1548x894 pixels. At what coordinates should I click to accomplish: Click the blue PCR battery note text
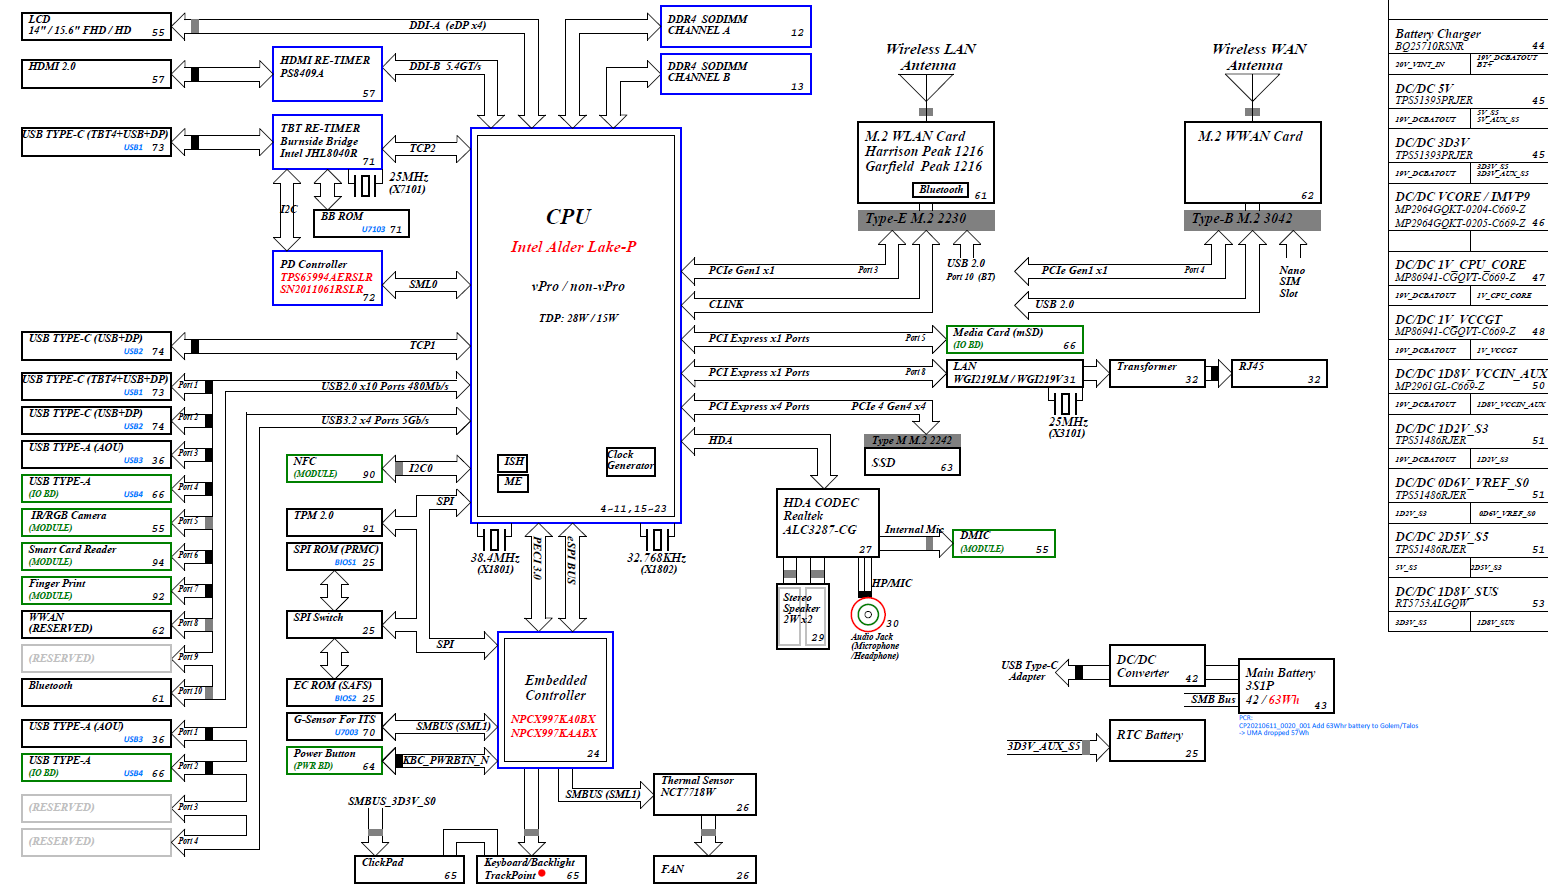pos(1326,729)
